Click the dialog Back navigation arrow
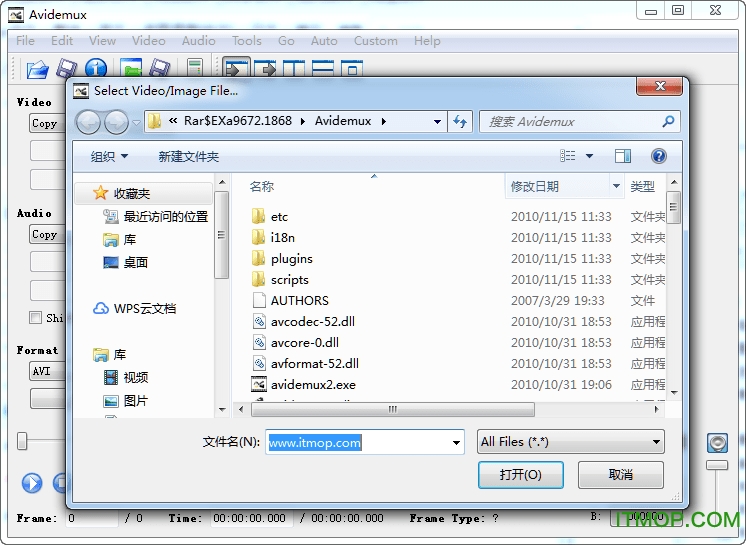Screen dimensions: 746x545 point(88,122)
